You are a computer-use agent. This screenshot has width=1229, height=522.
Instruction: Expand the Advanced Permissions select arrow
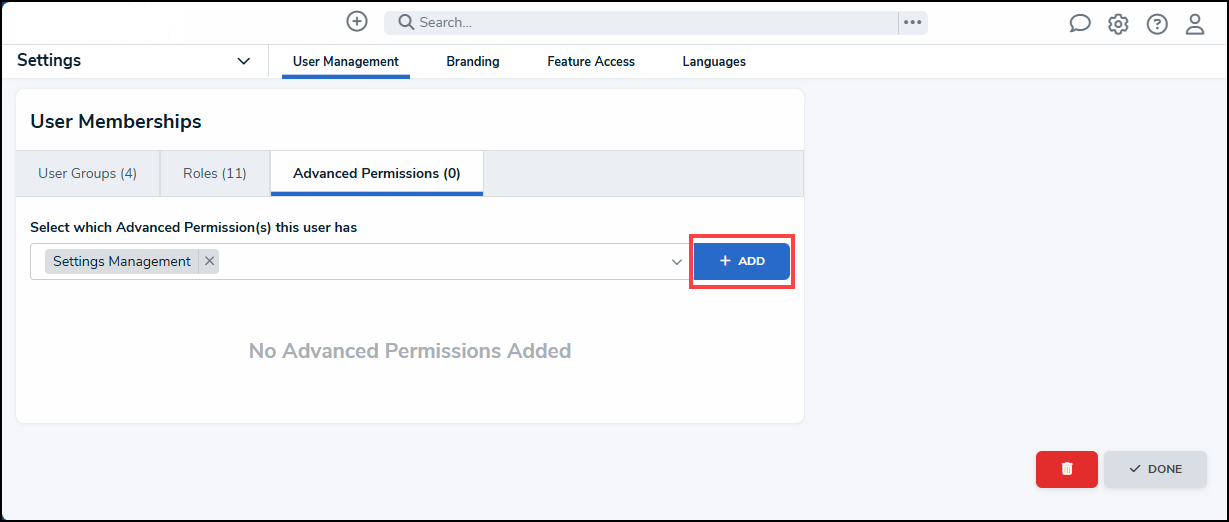677,262
